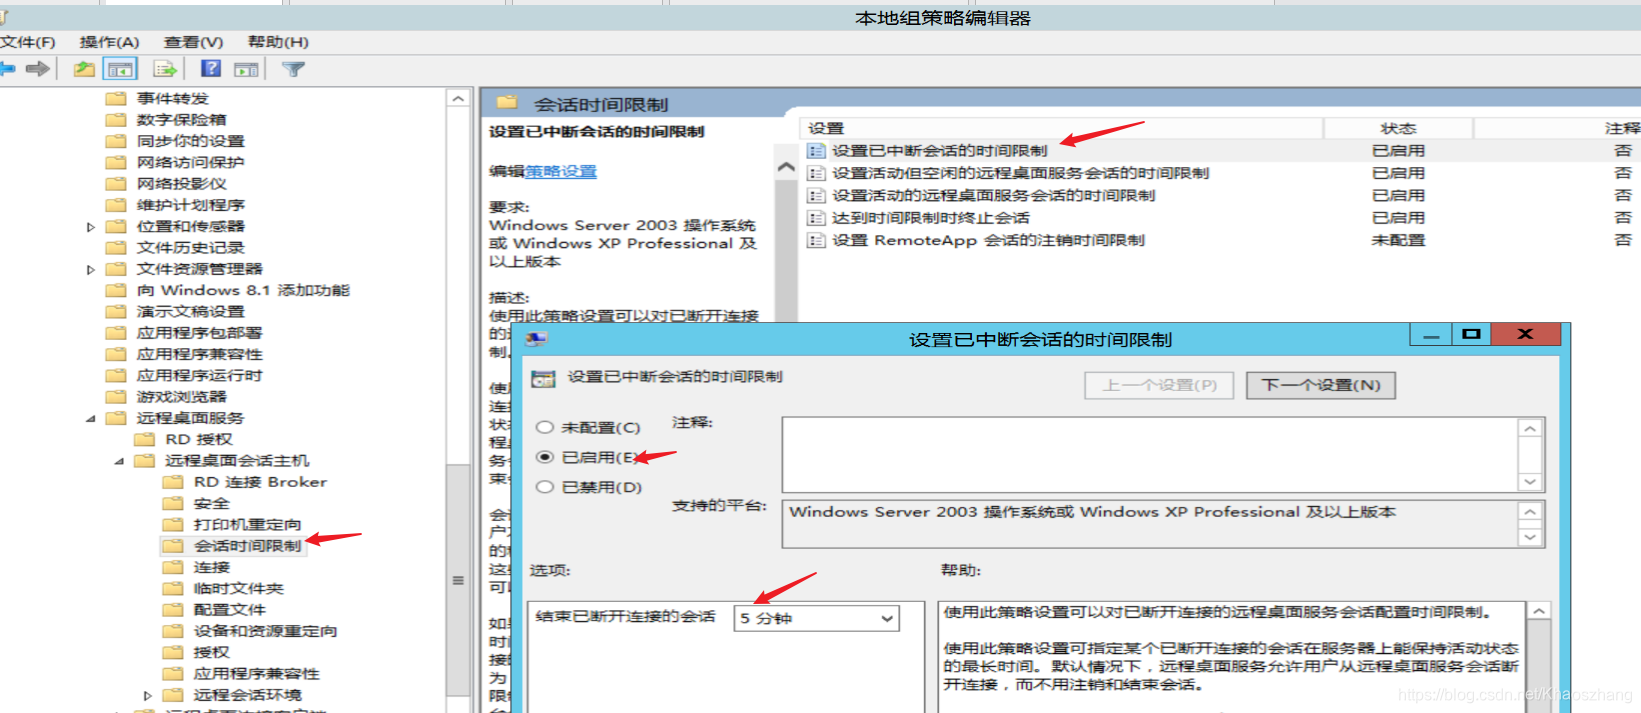Open the 帮助(H) menu

[x=278, y=42]
